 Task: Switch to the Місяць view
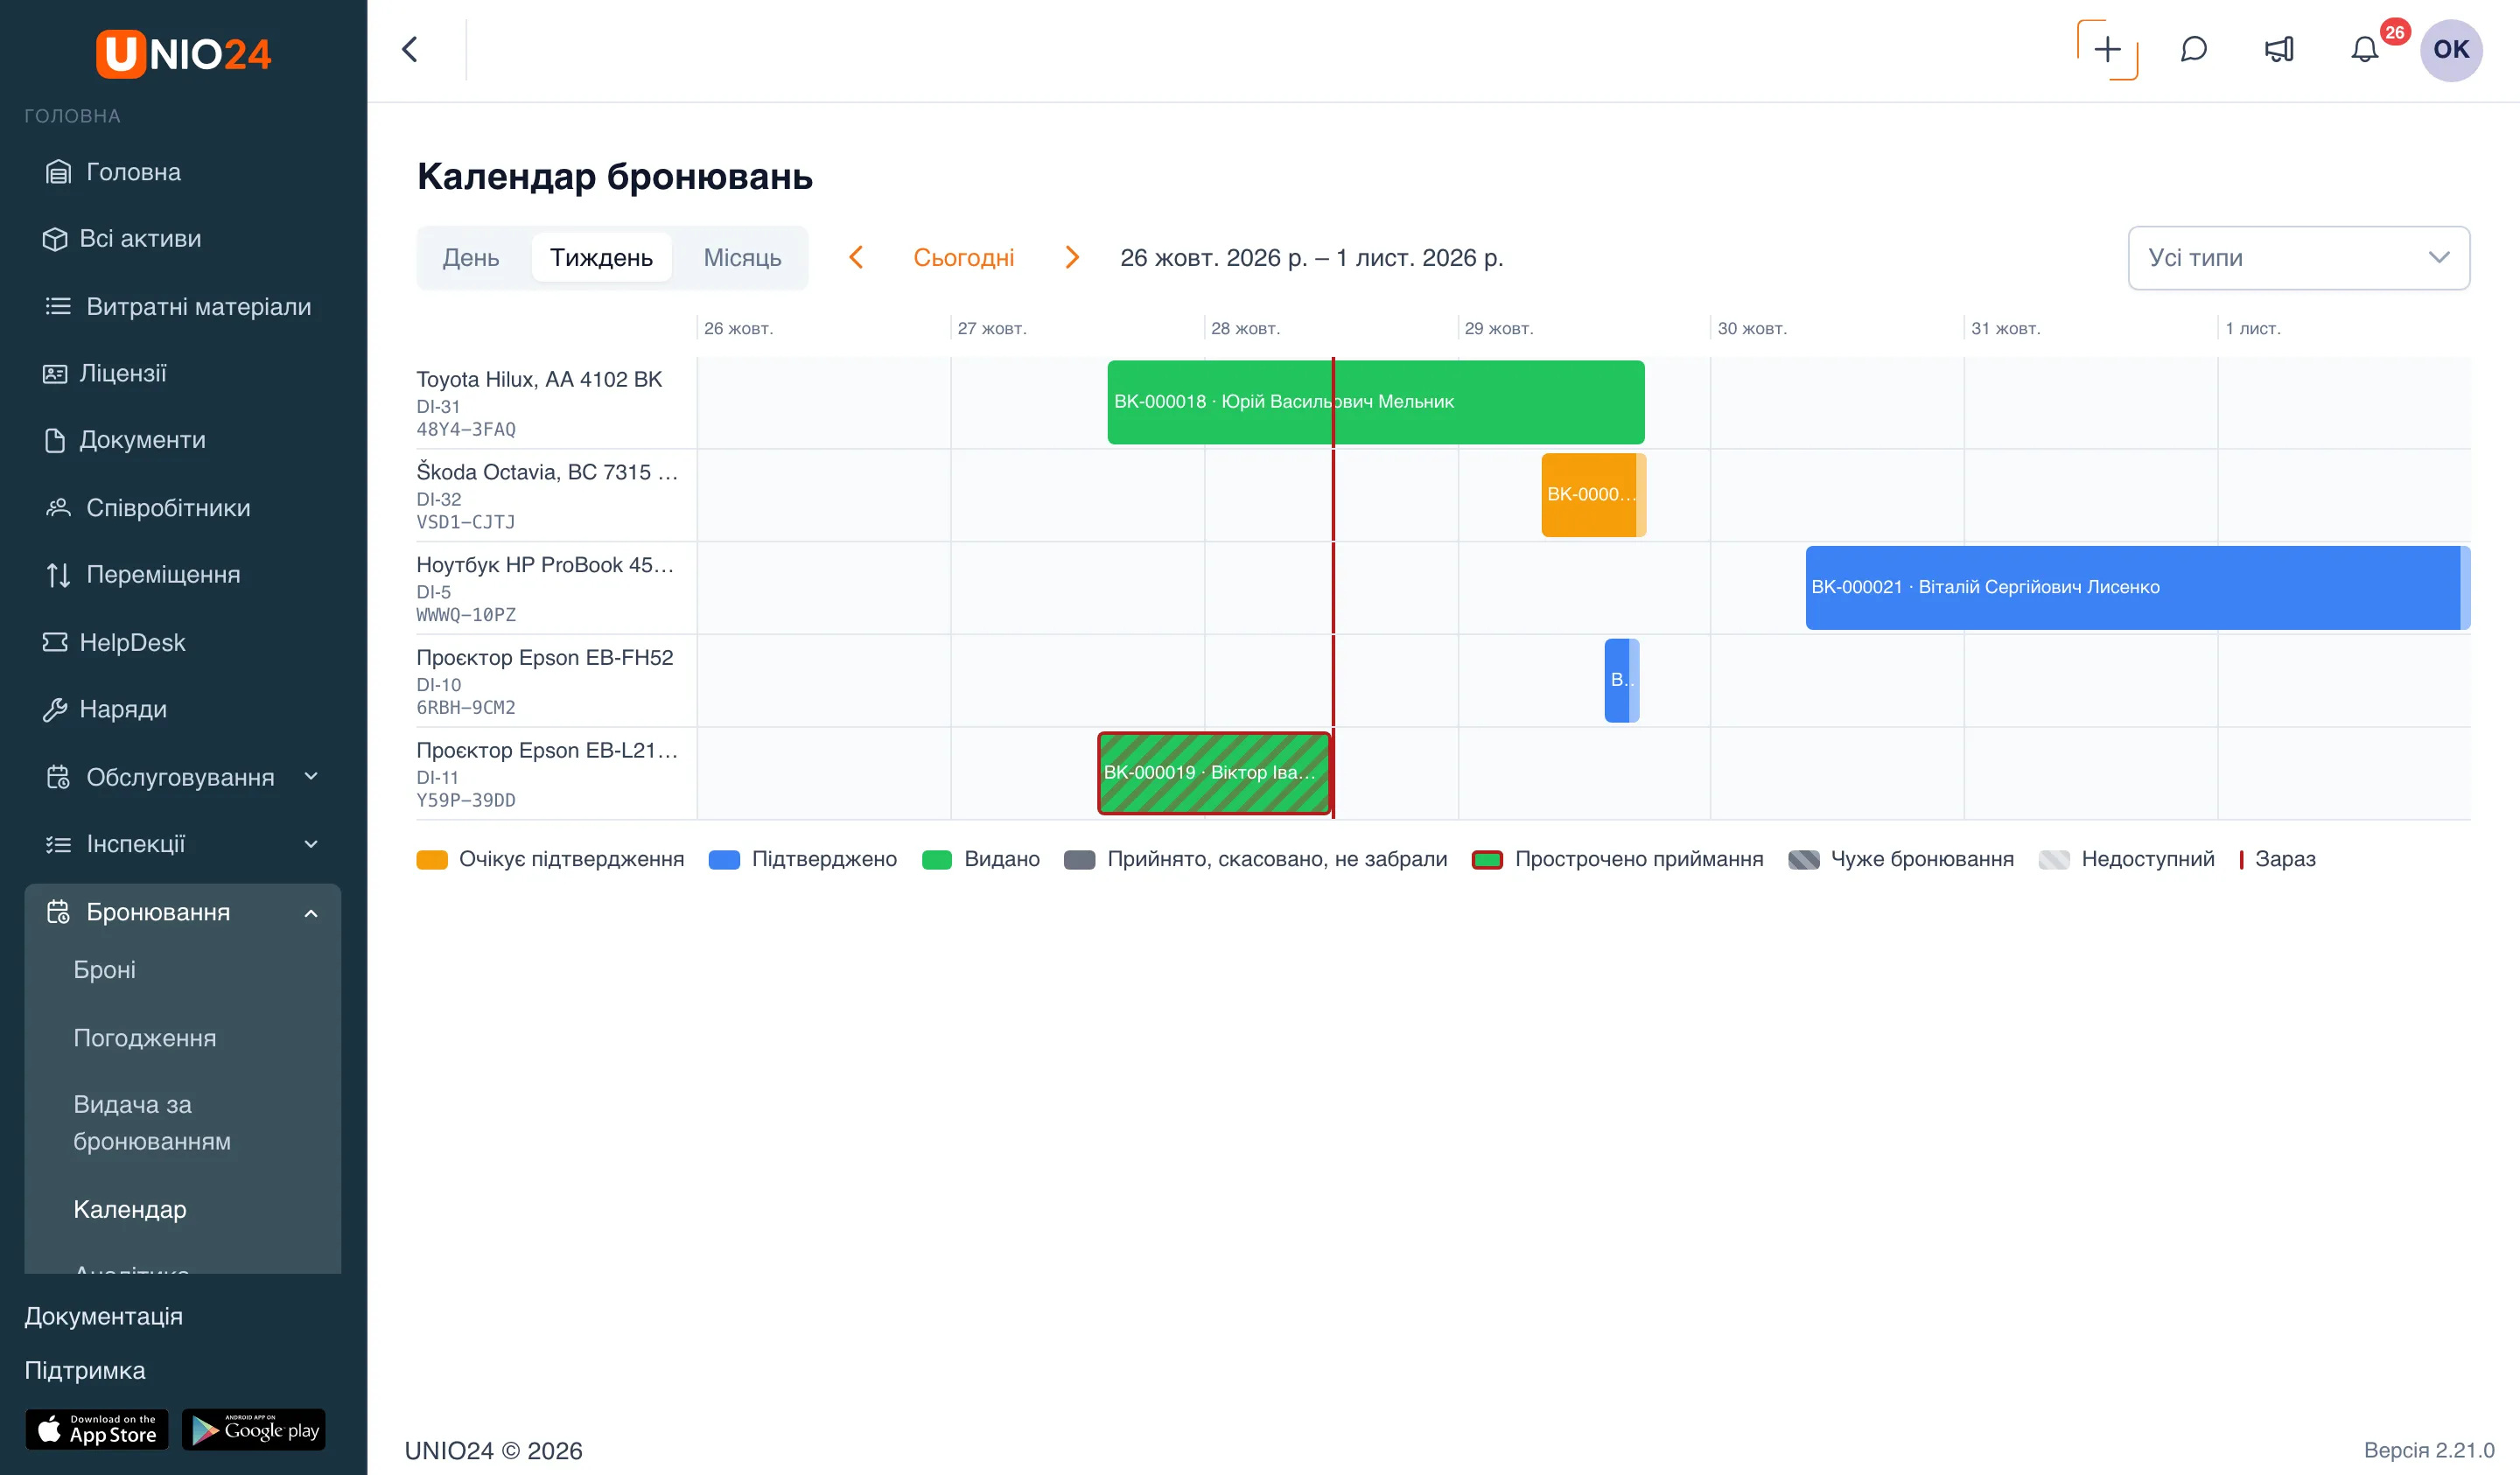click(x=742, y=258)
